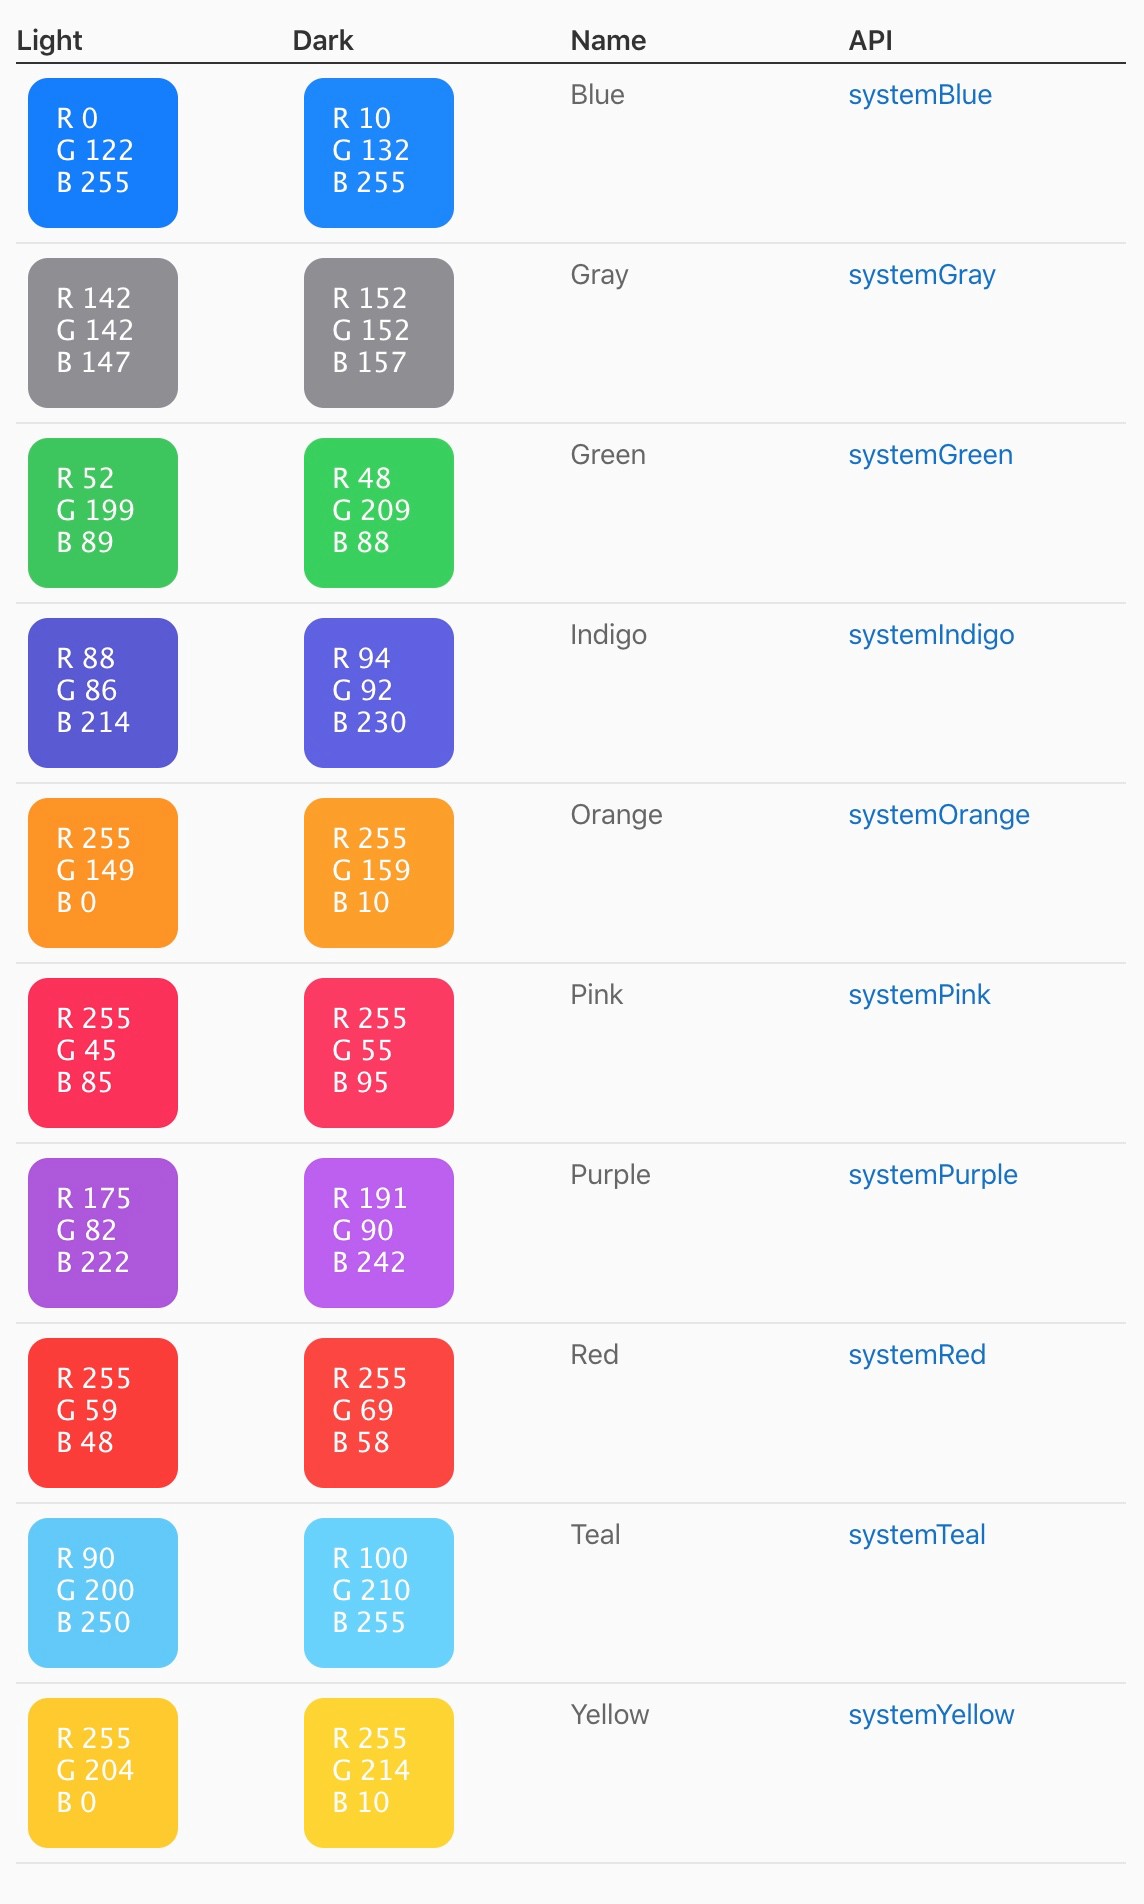Select the light Purple swatch R 175
The height and width of the screenshot is (1904, 1144).
pos(103,1233)
